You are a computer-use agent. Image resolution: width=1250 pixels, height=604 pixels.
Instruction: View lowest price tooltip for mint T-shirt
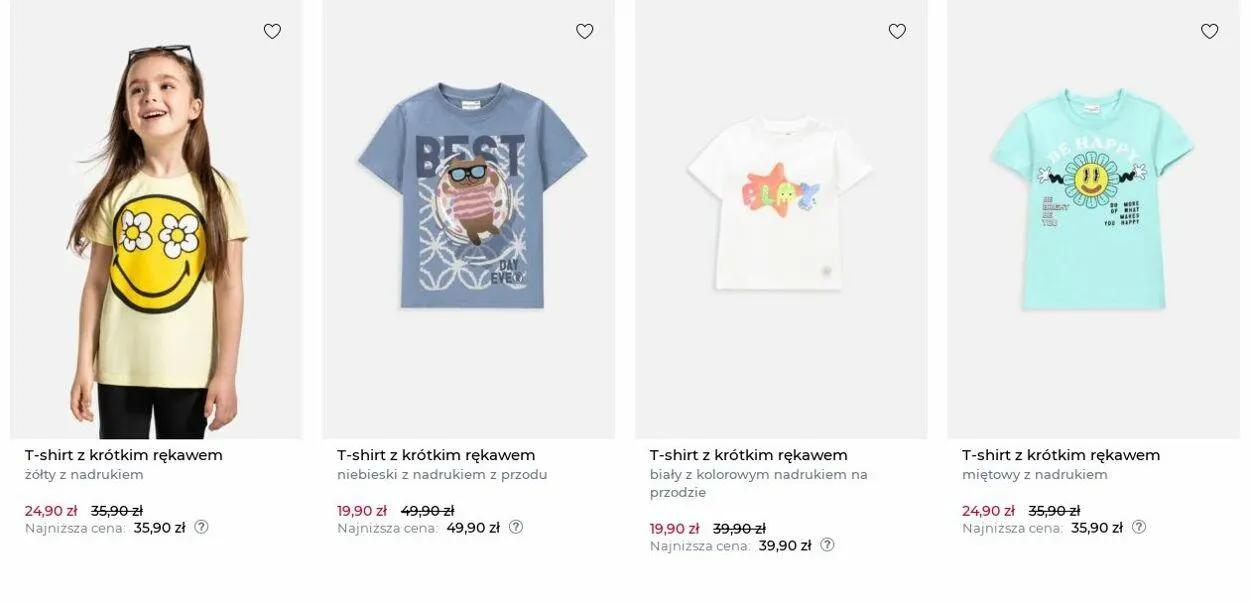coord(1139,527)
